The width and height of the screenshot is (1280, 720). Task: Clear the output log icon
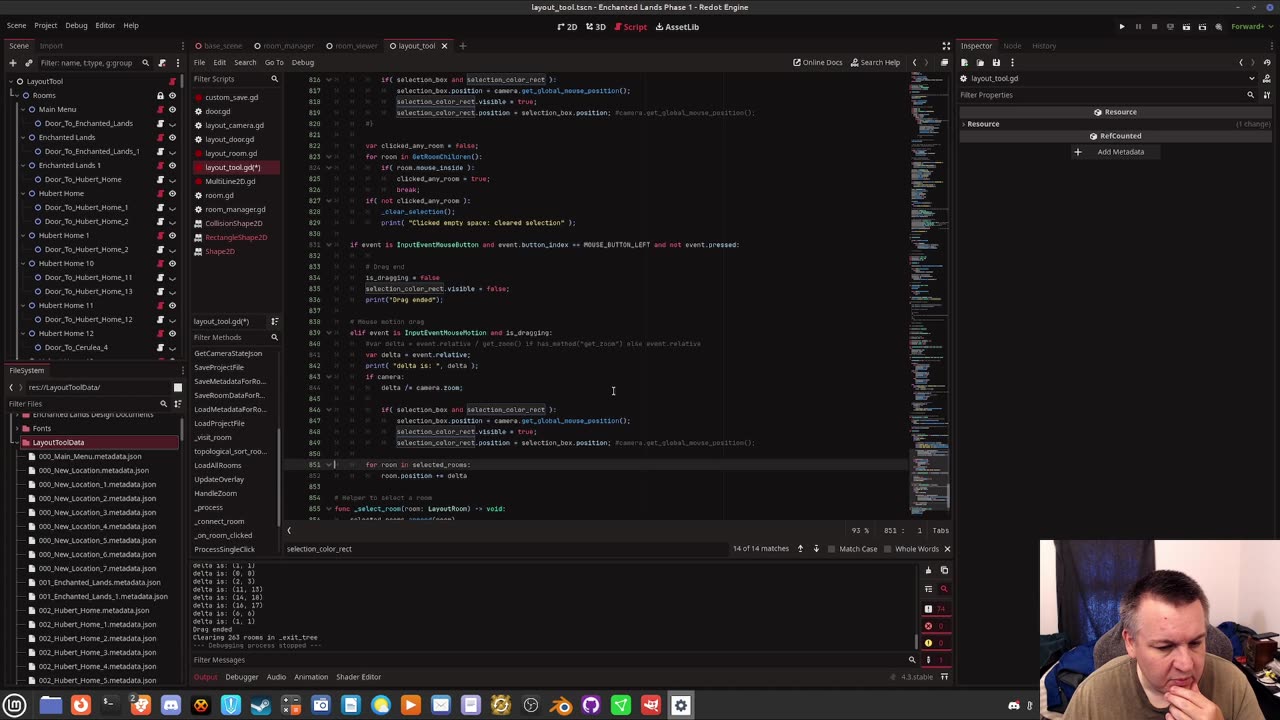928,571
